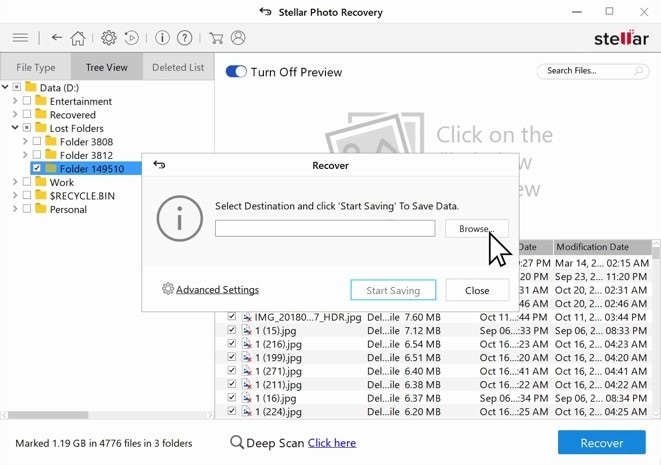Check the Entertainment folder checkbox

(x=27, y=101)
